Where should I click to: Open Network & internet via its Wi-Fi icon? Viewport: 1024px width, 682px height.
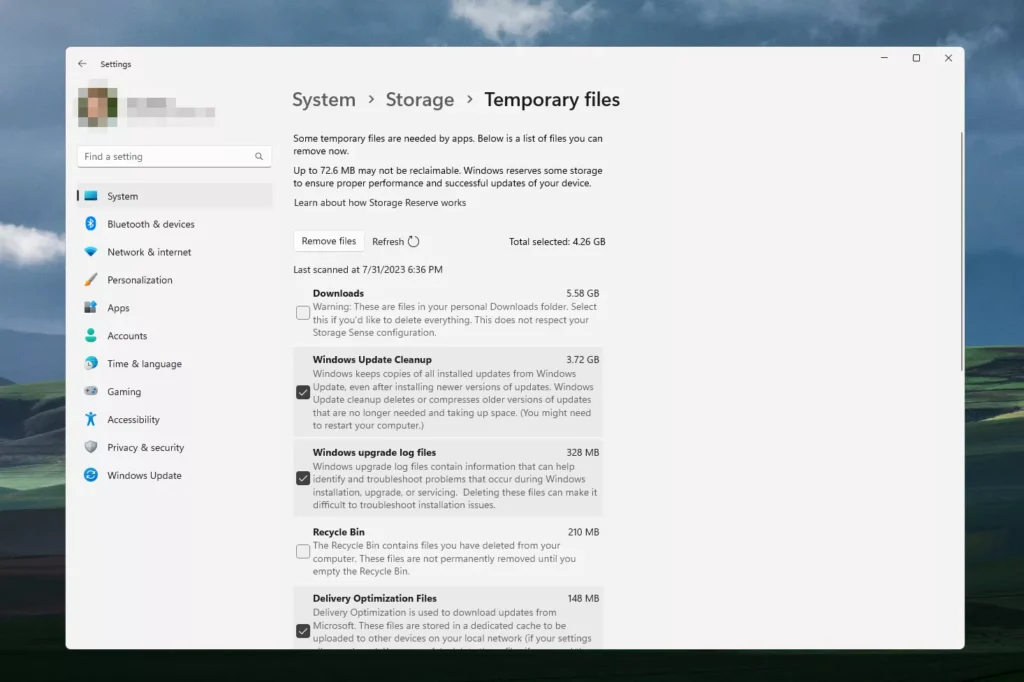coord(90,252)
